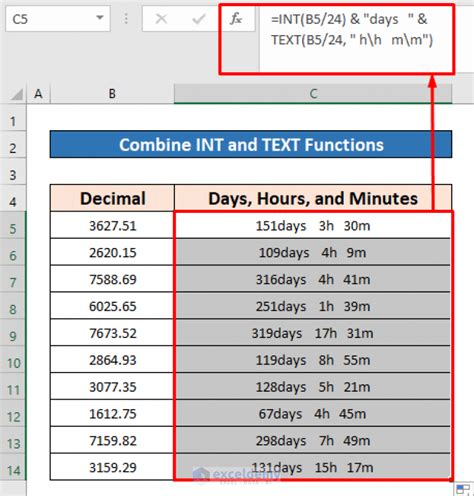Select cell showing 119days 8h 55m
Image resolution: width=474 pixels, height=496 pixels.
(313, 360)
